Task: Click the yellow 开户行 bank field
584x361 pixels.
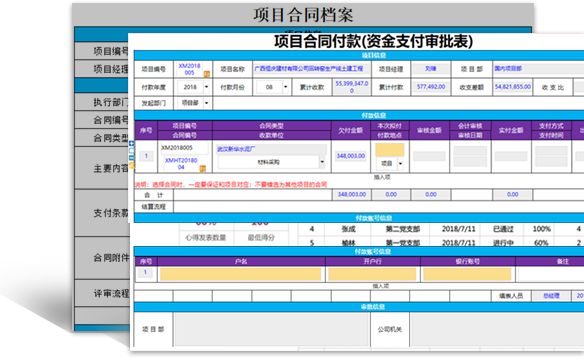Action: pos(372,274)
